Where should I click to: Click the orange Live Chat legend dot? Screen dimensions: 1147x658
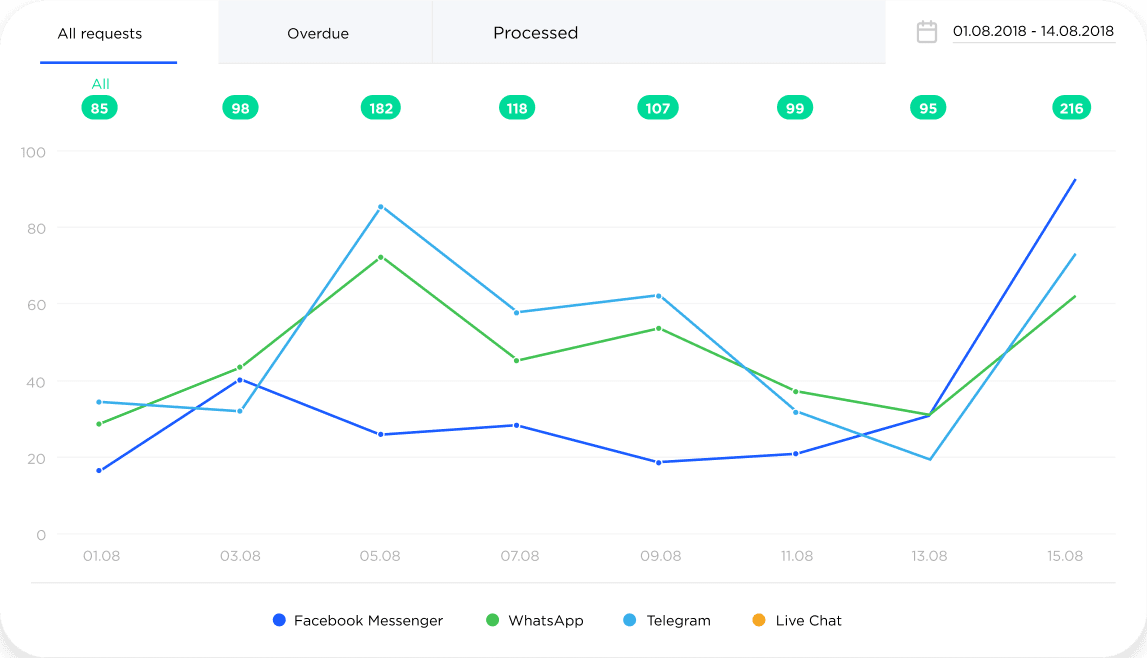[758, 620]
